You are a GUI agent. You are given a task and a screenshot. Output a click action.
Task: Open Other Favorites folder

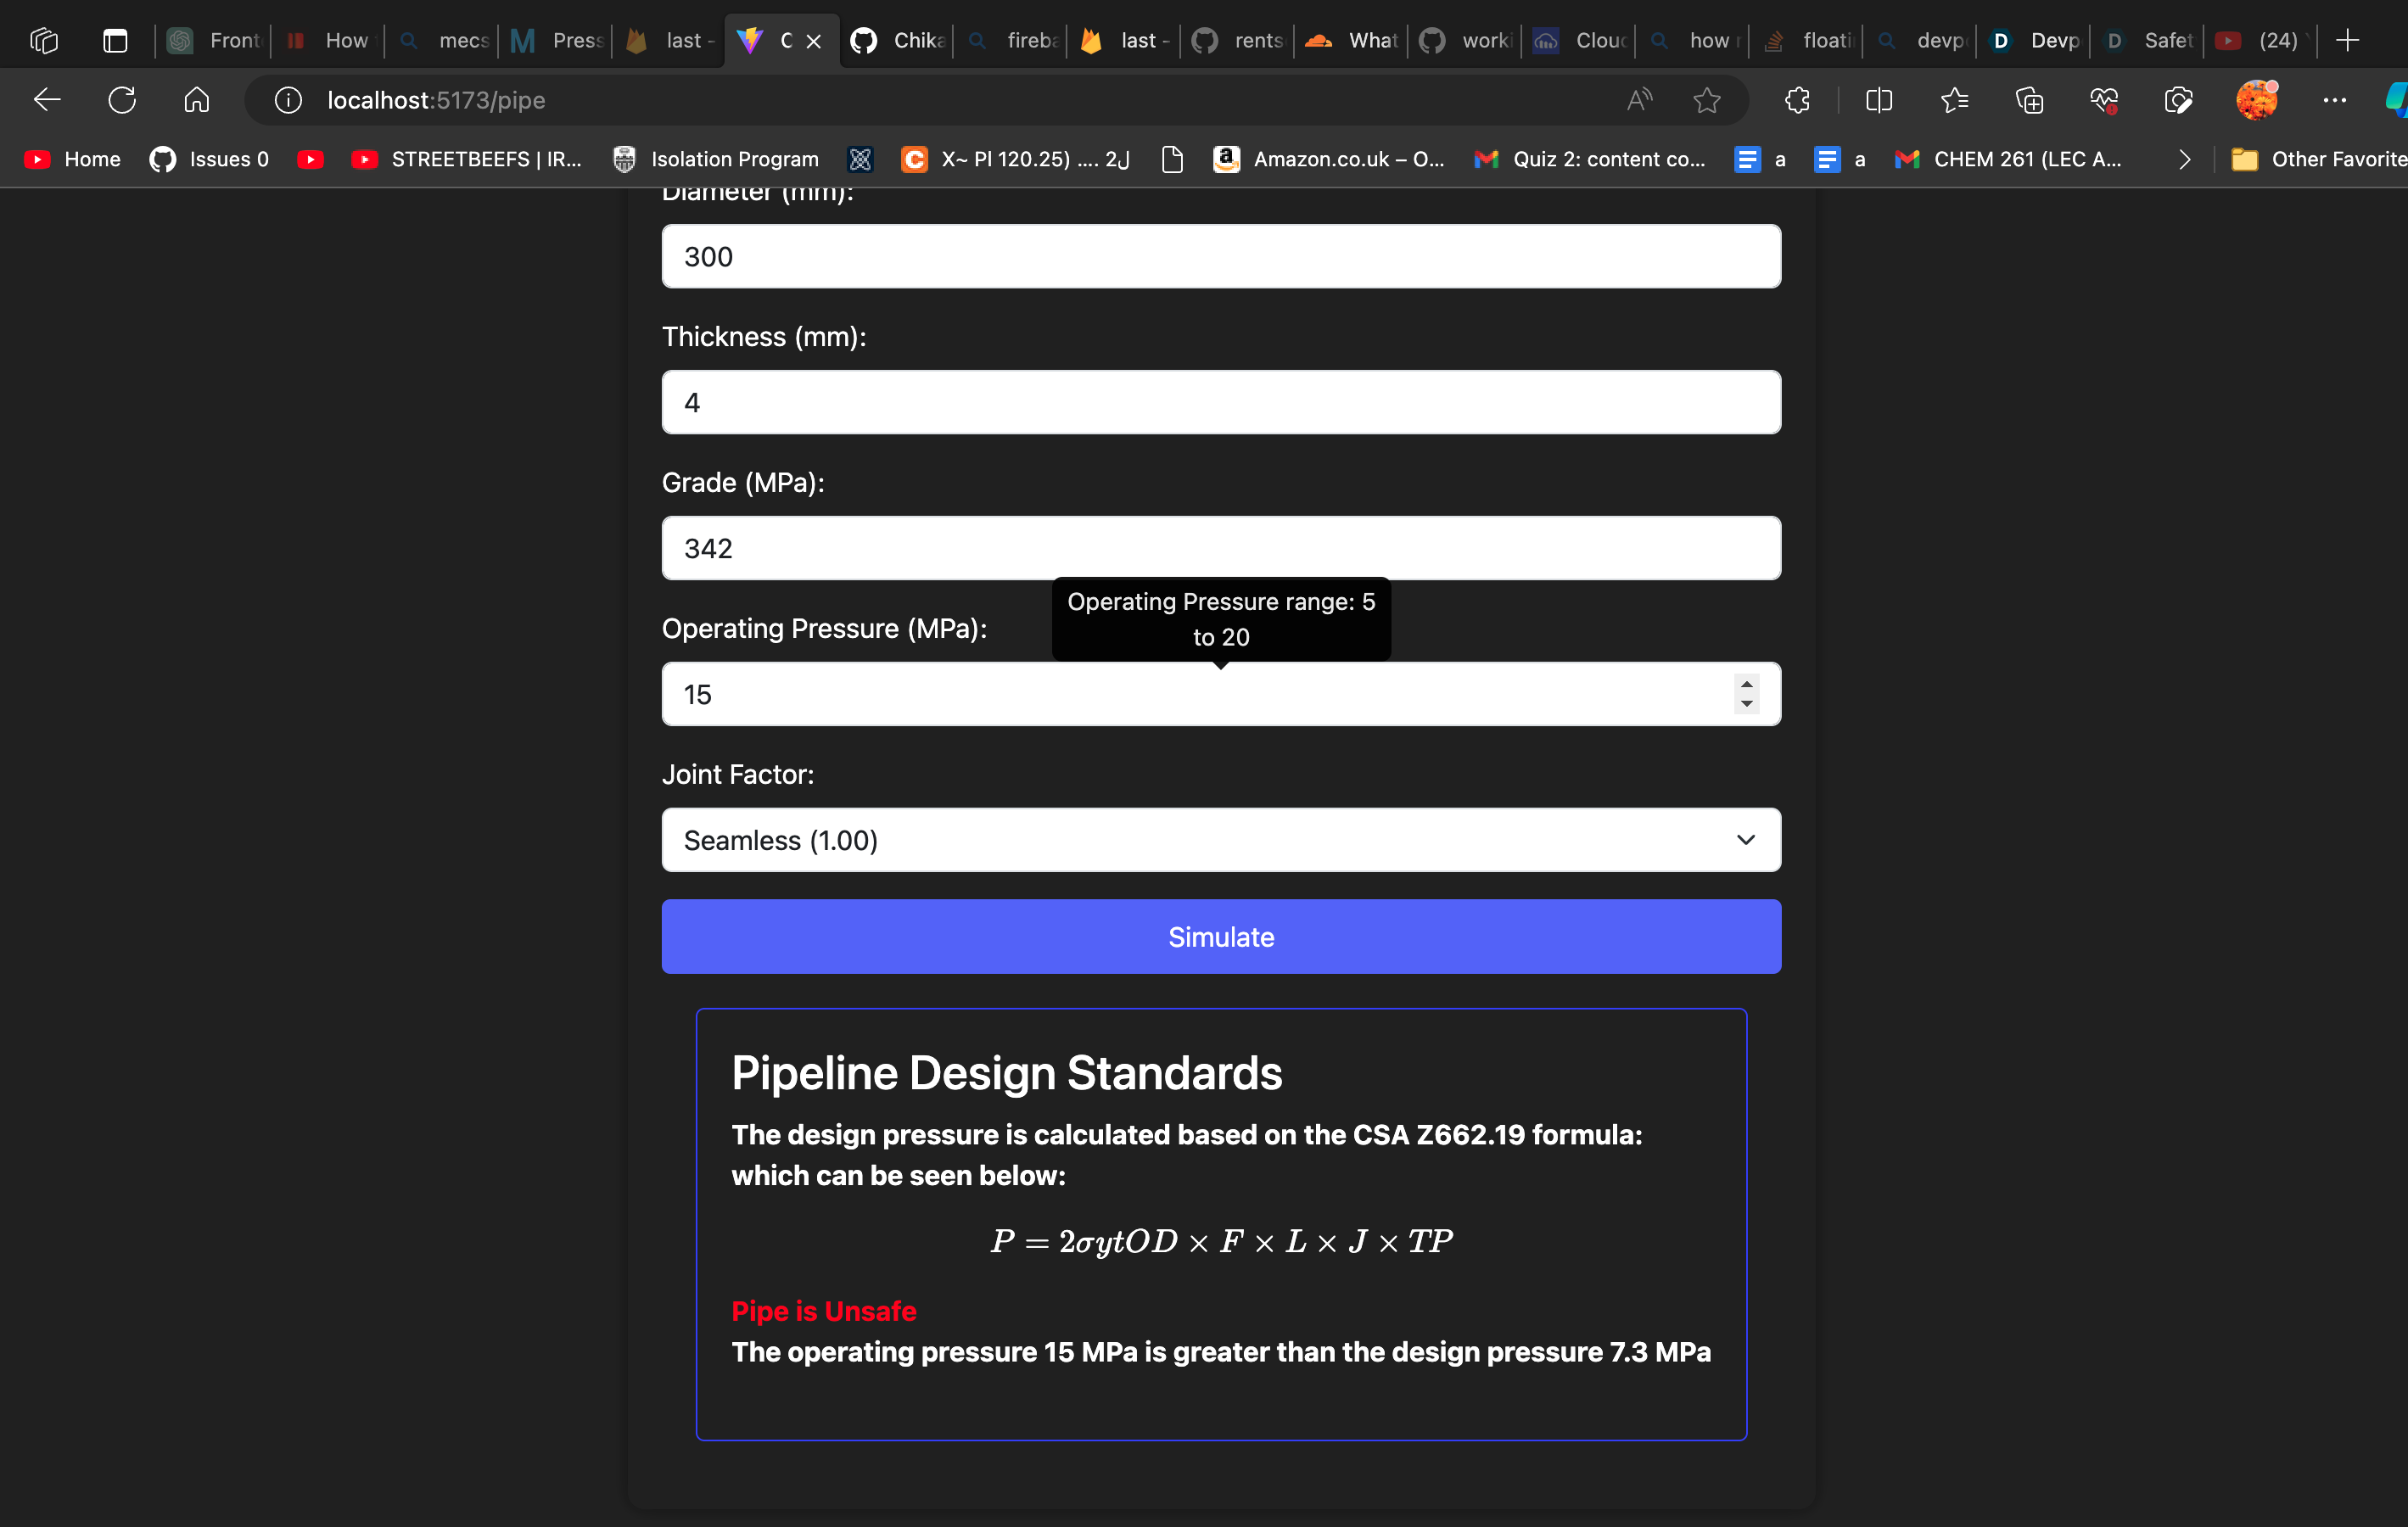click(x=2320, y=159)
